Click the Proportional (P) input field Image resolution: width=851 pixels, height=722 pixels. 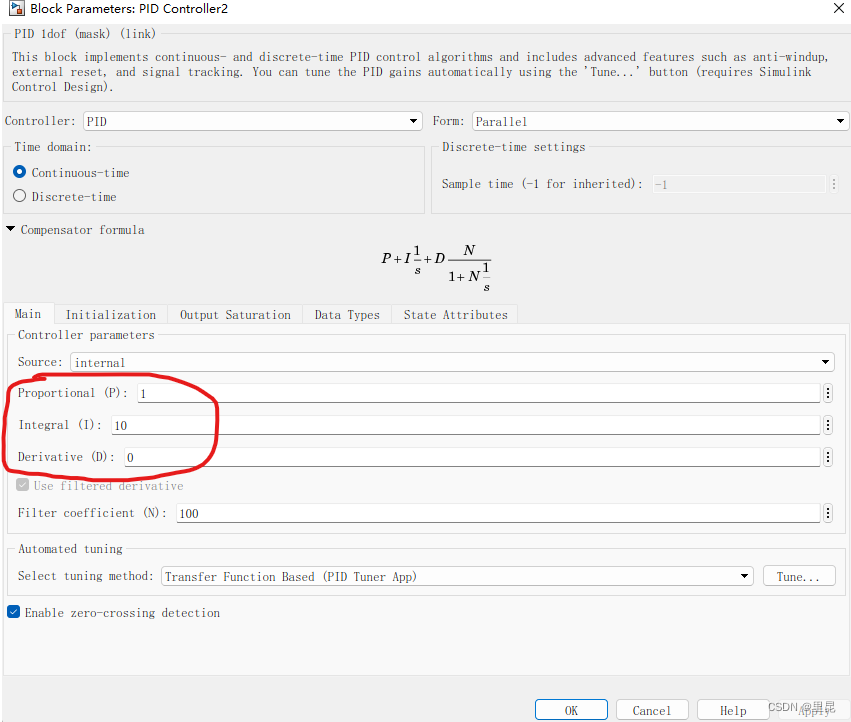pos(479,393)
